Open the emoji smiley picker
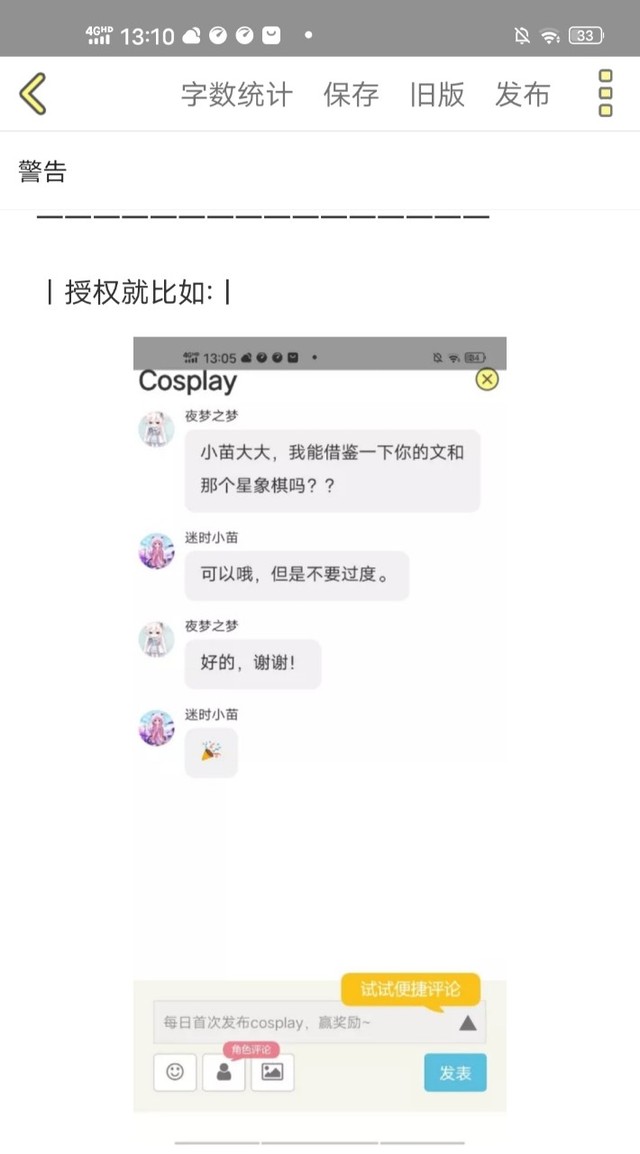Image resolution: width=640 pixels, height=1154 pixels. [175, 1072]
